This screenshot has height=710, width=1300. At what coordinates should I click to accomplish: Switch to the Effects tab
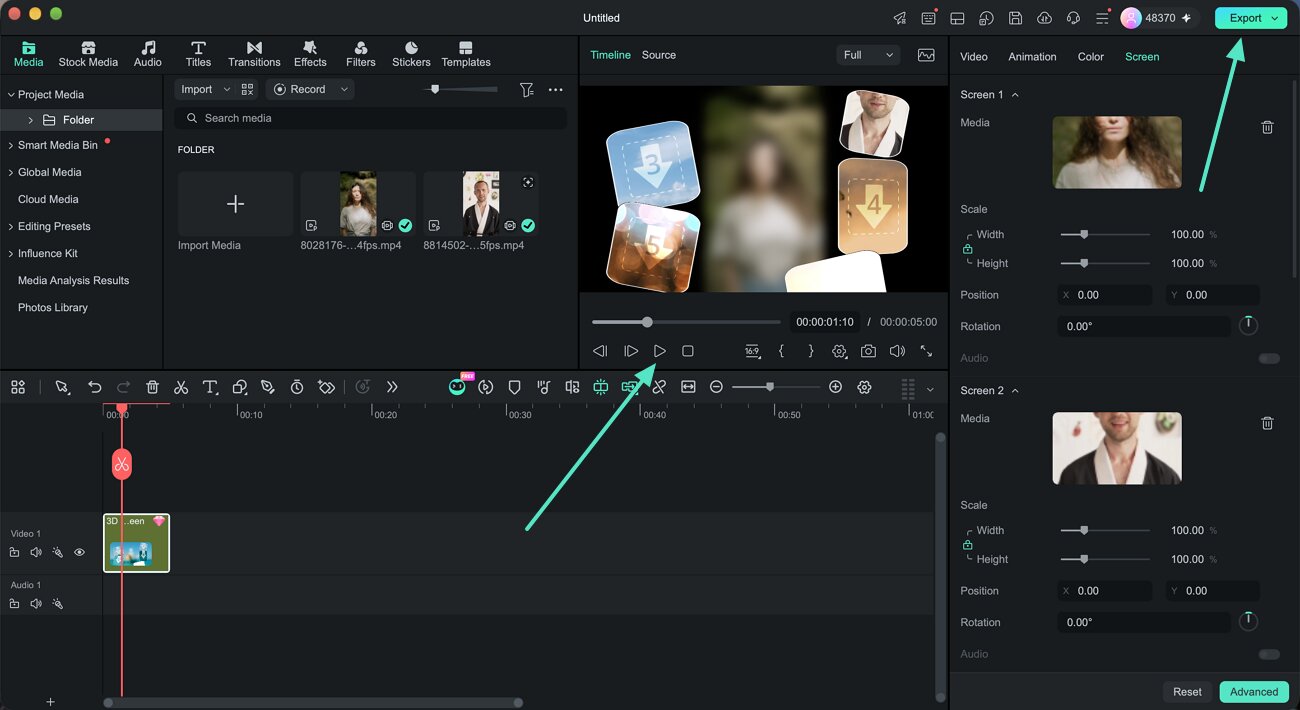click(310, 54)
